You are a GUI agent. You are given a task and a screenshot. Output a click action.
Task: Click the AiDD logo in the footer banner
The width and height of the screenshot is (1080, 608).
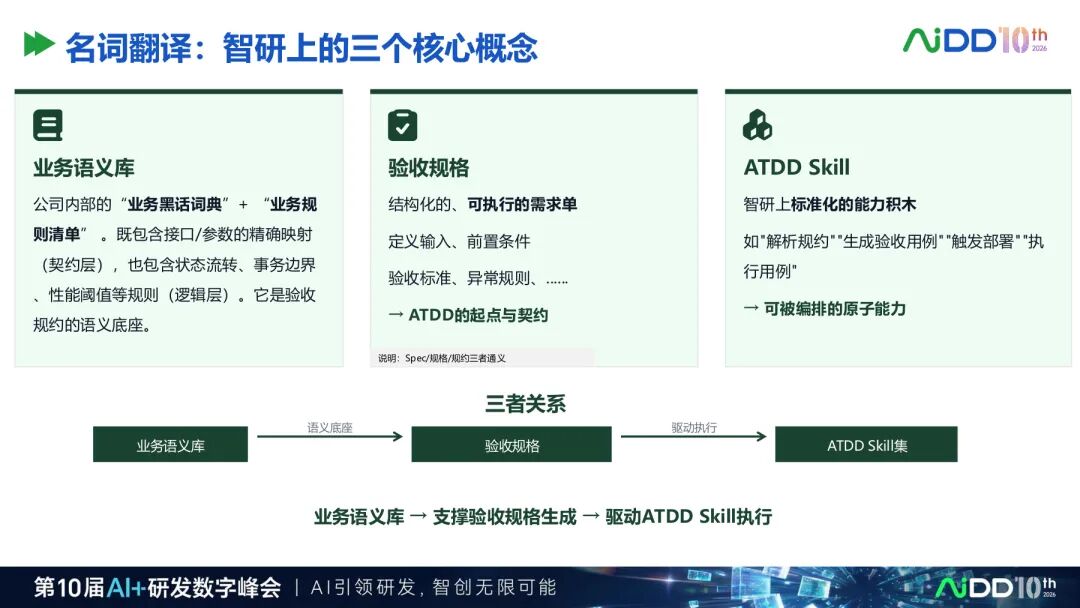(x=996, y=587)
